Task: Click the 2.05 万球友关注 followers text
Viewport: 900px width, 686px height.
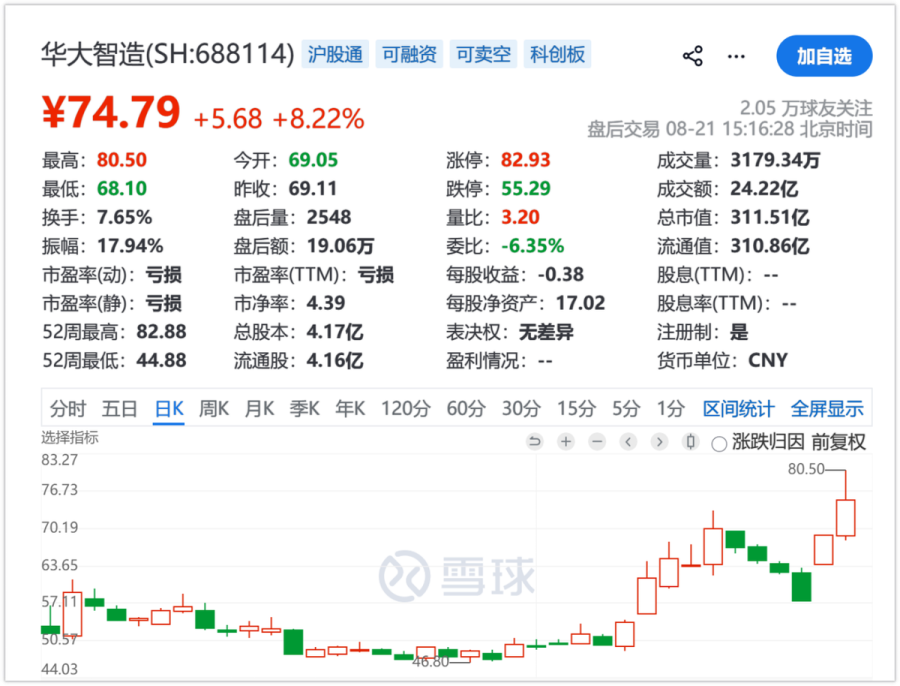Action: [806, 108]
